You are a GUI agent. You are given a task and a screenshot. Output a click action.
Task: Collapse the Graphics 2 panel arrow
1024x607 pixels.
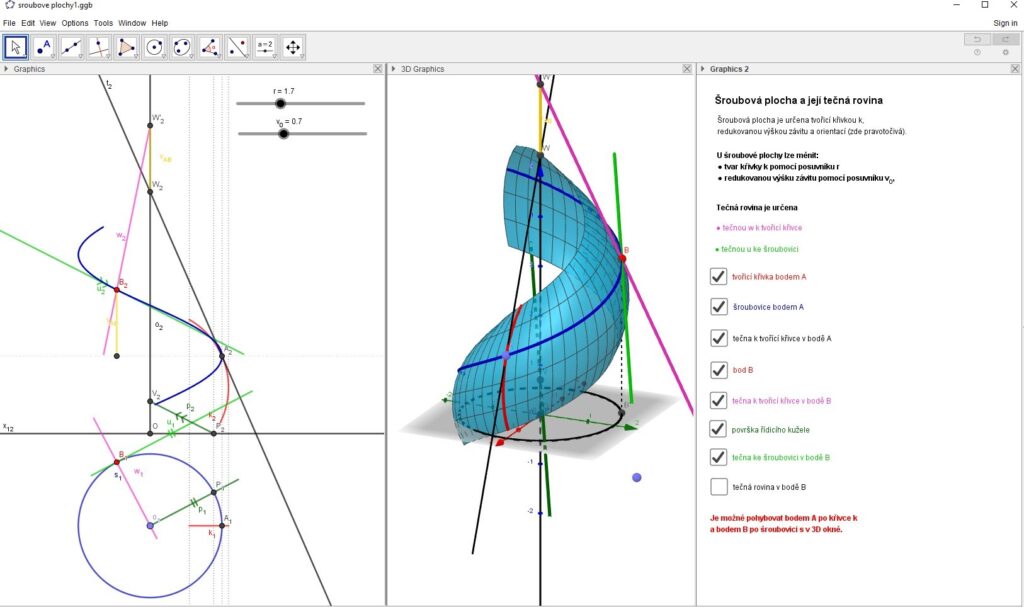702,69
